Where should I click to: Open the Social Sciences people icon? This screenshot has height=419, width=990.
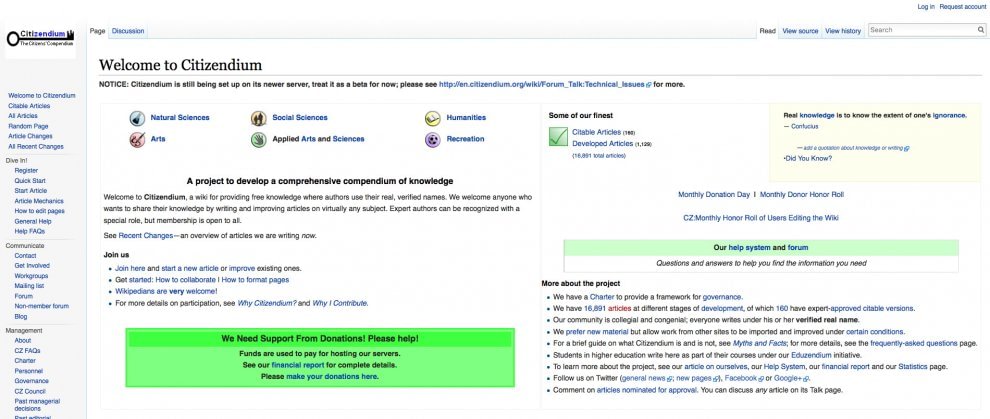point(258,118)
